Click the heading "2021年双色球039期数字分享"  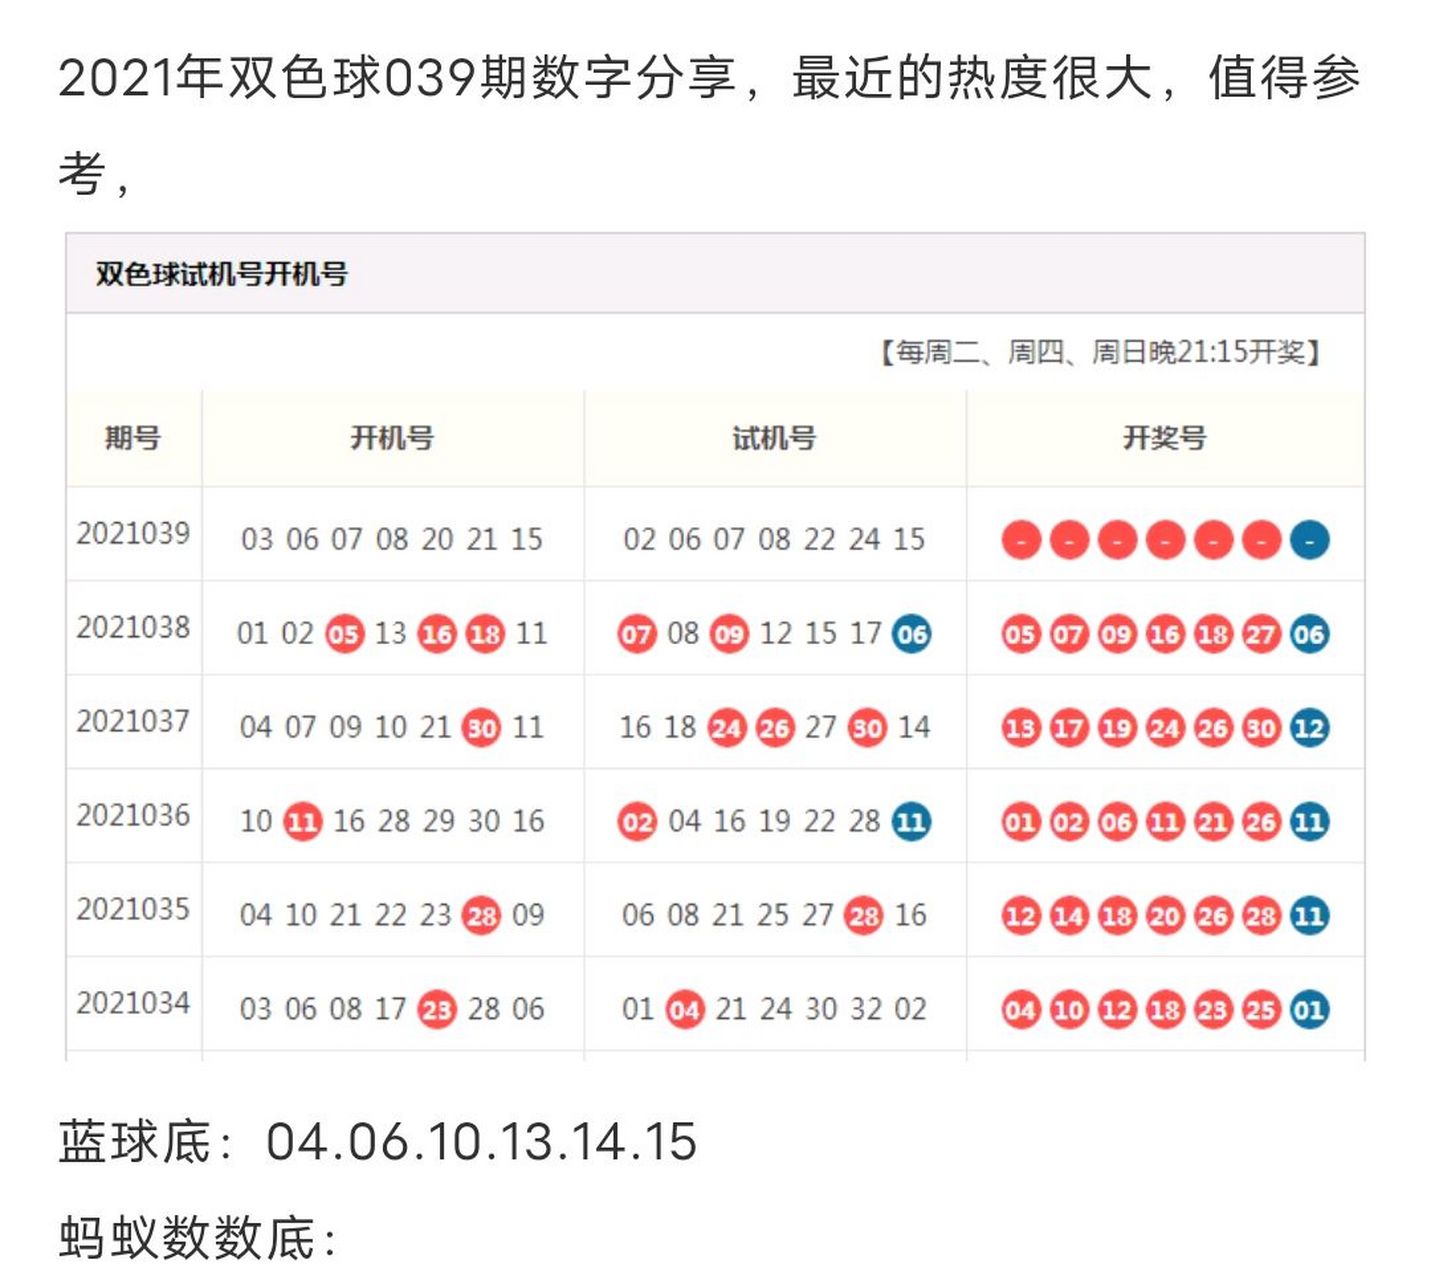click(x=397, y=77)
